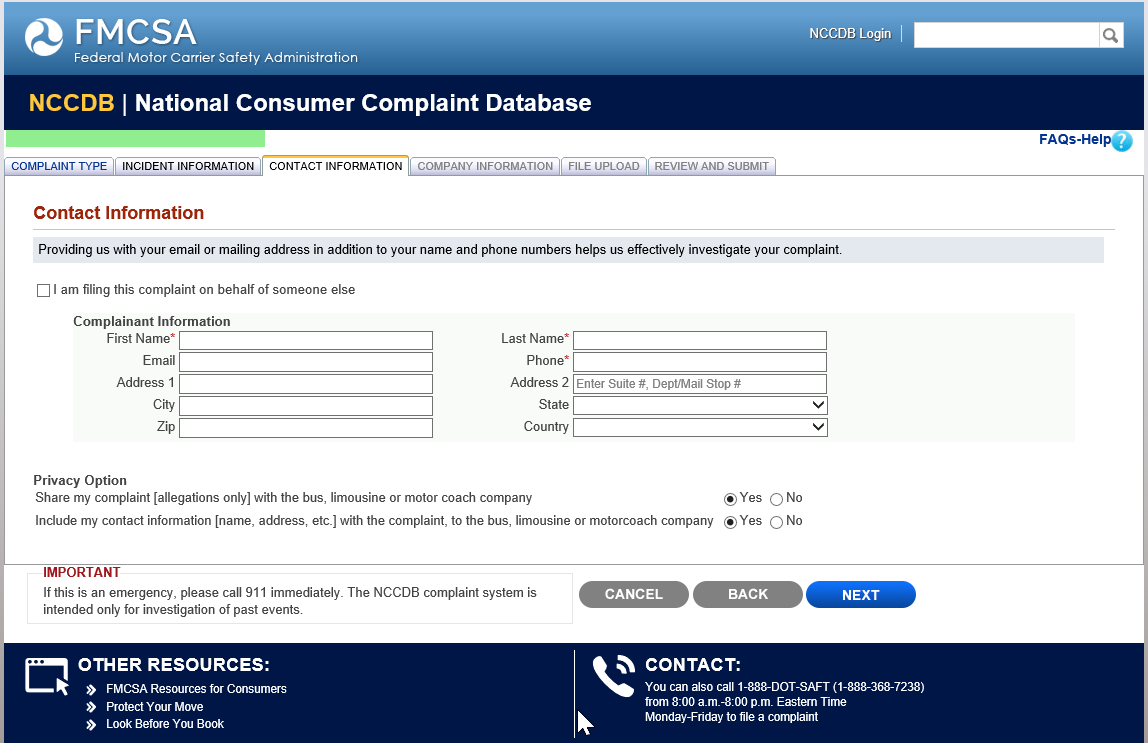Focus the Phone field
The width and height of the screenshot is (1148, 743).
[x=700, y=362]
